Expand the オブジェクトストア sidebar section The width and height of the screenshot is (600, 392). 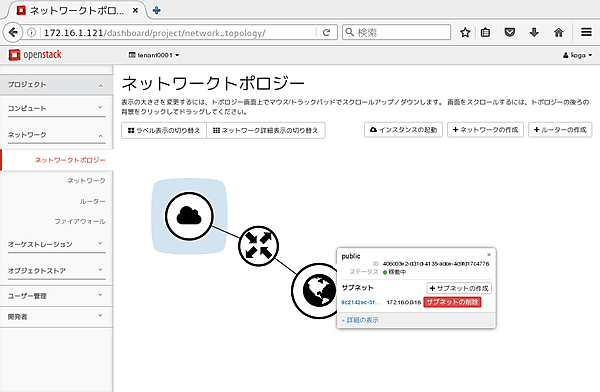[56, 271]
